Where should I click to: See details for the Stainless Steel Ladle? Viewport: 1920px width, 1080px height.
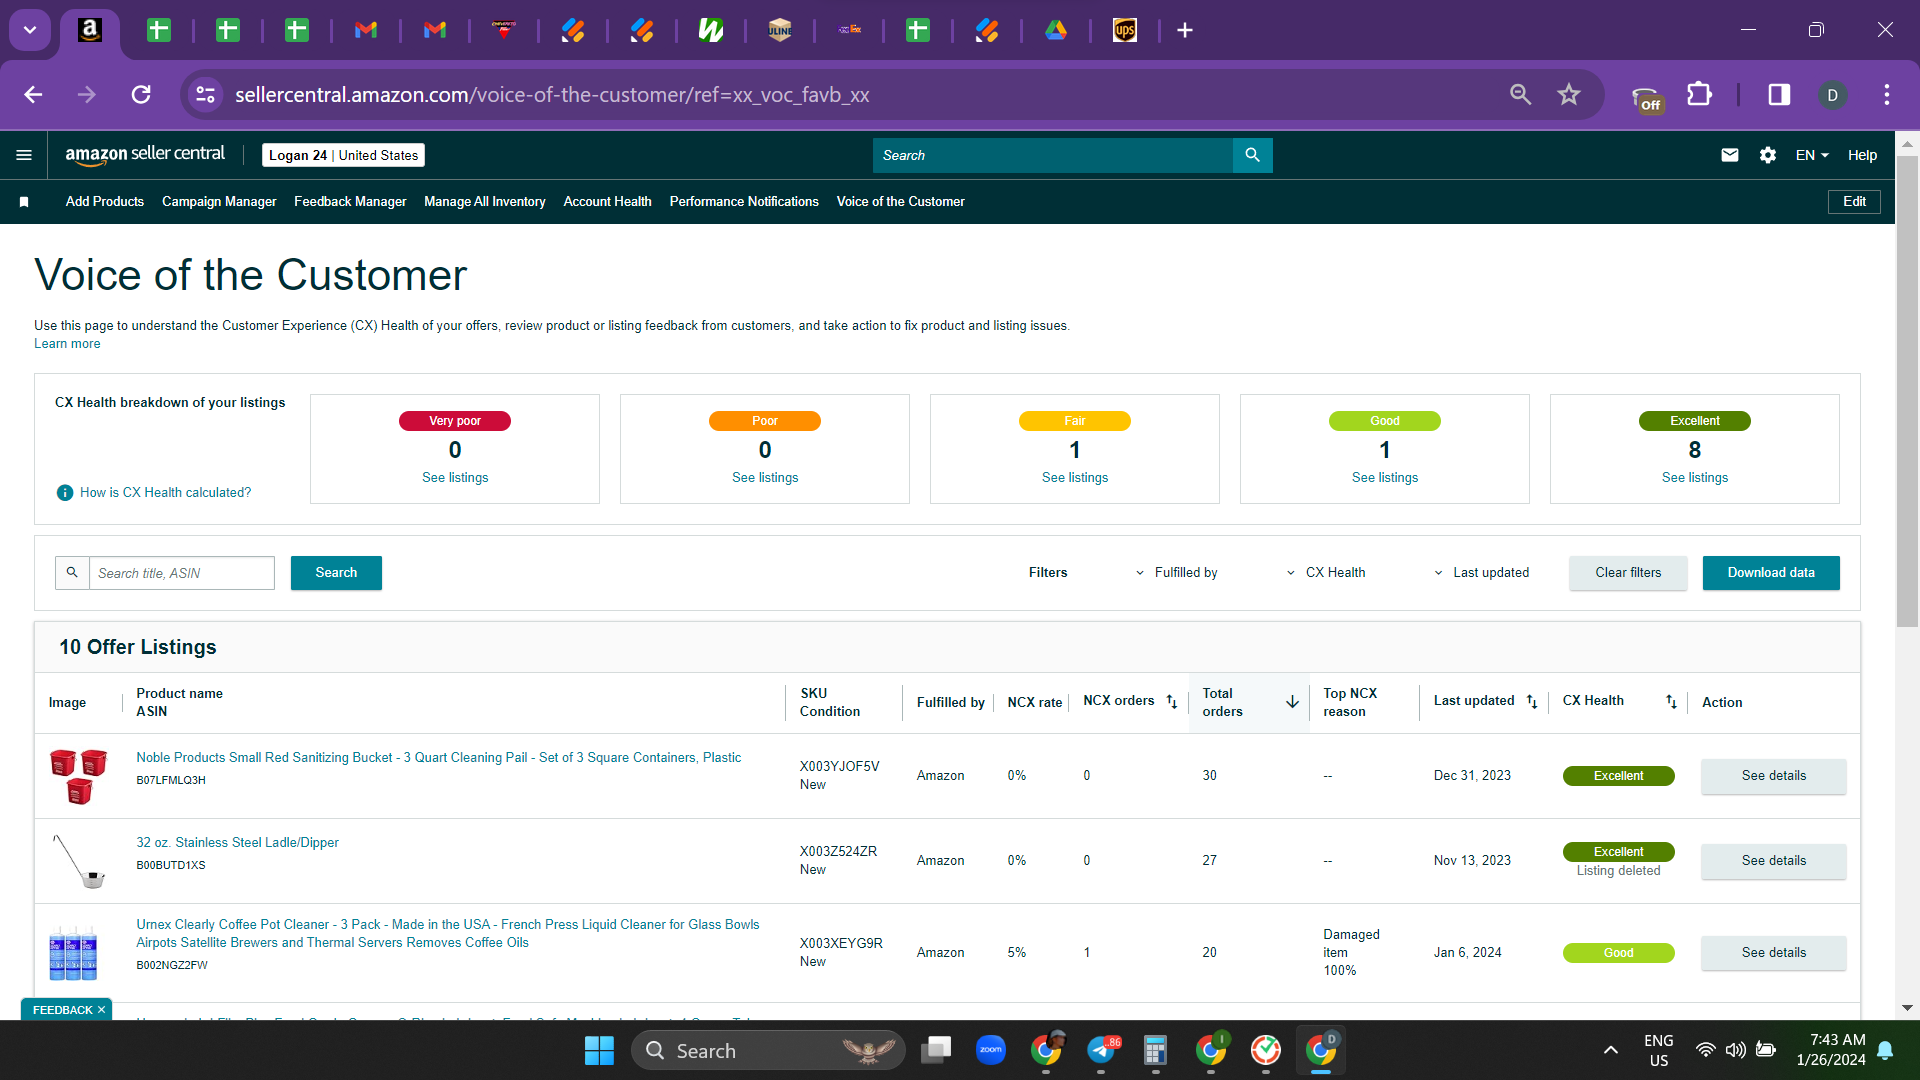[1774, 861]
